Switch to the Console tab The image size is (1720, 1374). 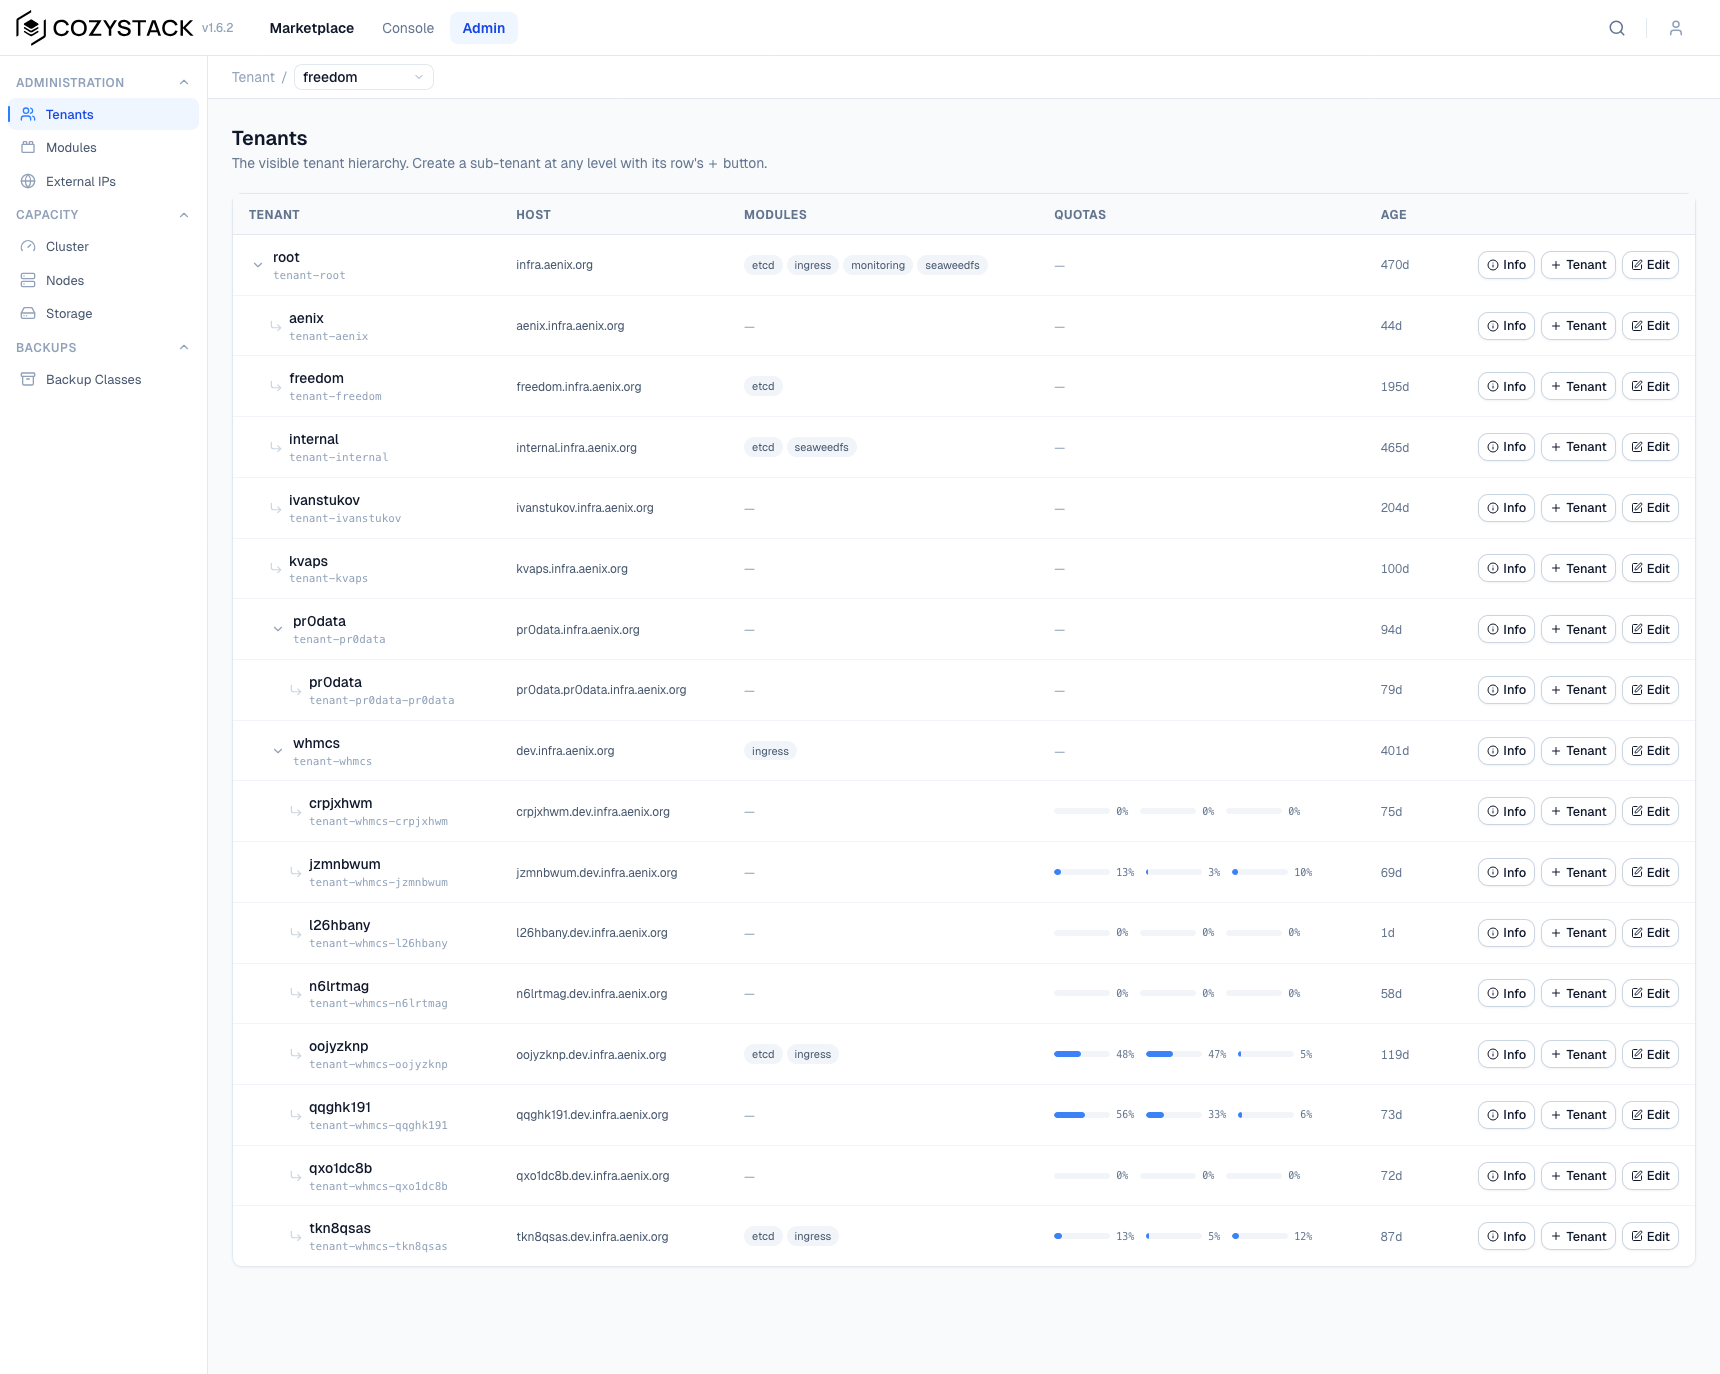408,28
